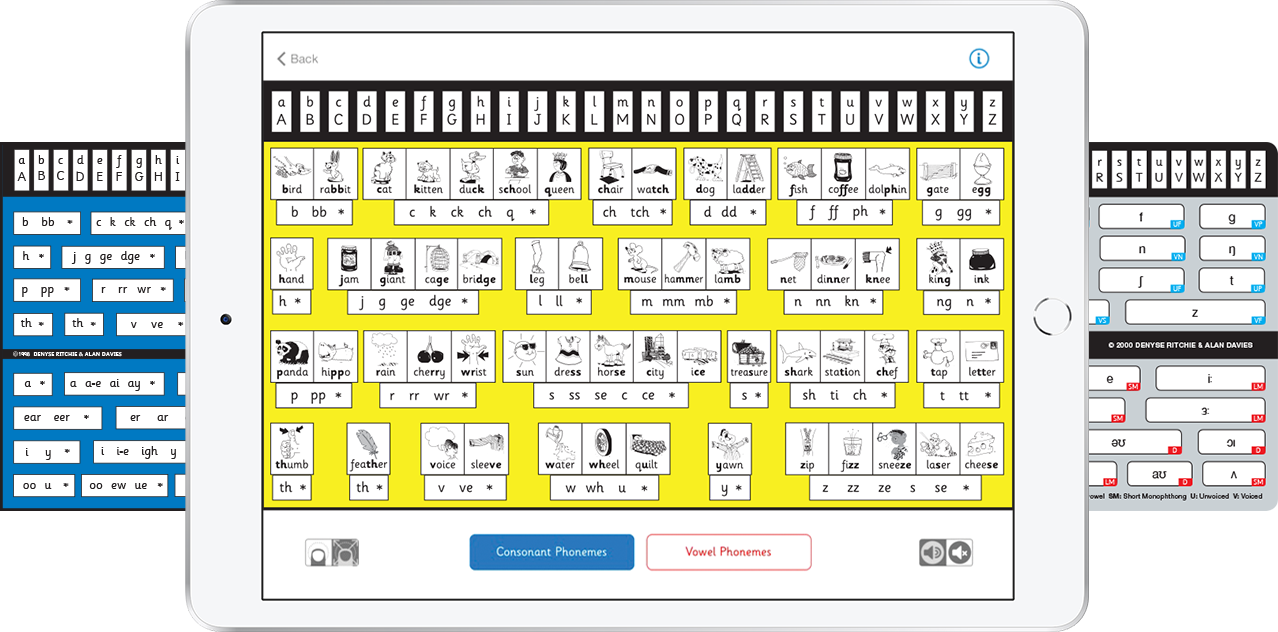This screenshot has width=1278, height=632.
Task: Tap the 'z Z' tile in the iPad alphabet strip
Action: point(992,111)
